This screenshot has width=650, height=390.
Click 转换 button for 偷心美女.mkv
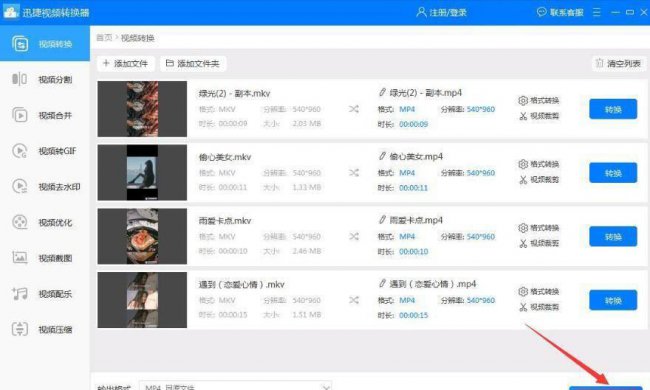click(613, 173)
